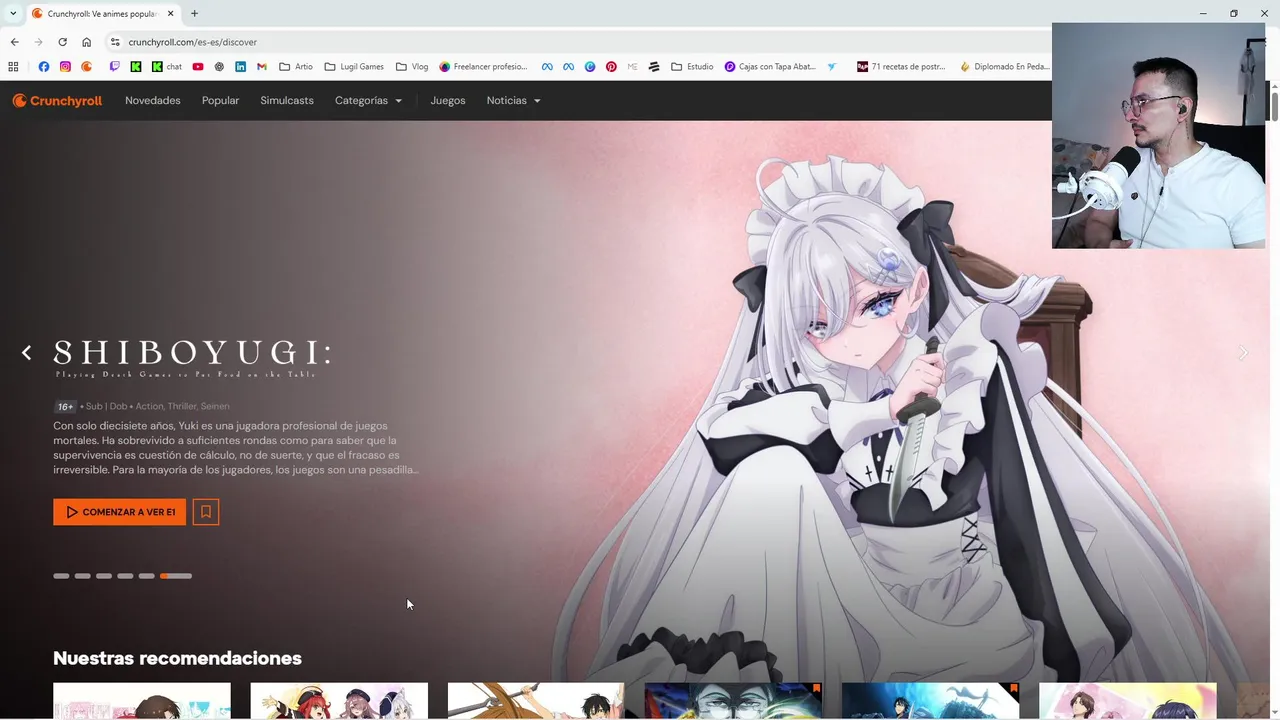Open the ME bookmark
This screenshot has height=720, width=1280.
[632, 67]
